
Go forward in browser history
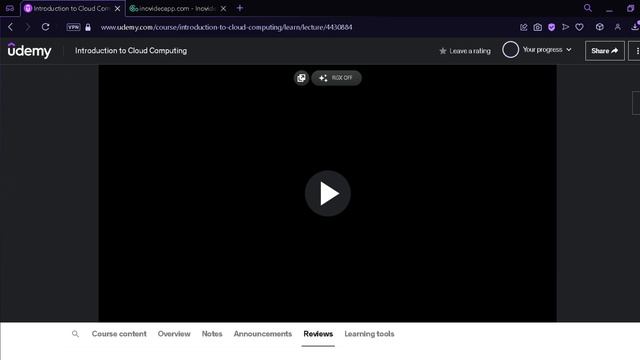pos(28,27)
